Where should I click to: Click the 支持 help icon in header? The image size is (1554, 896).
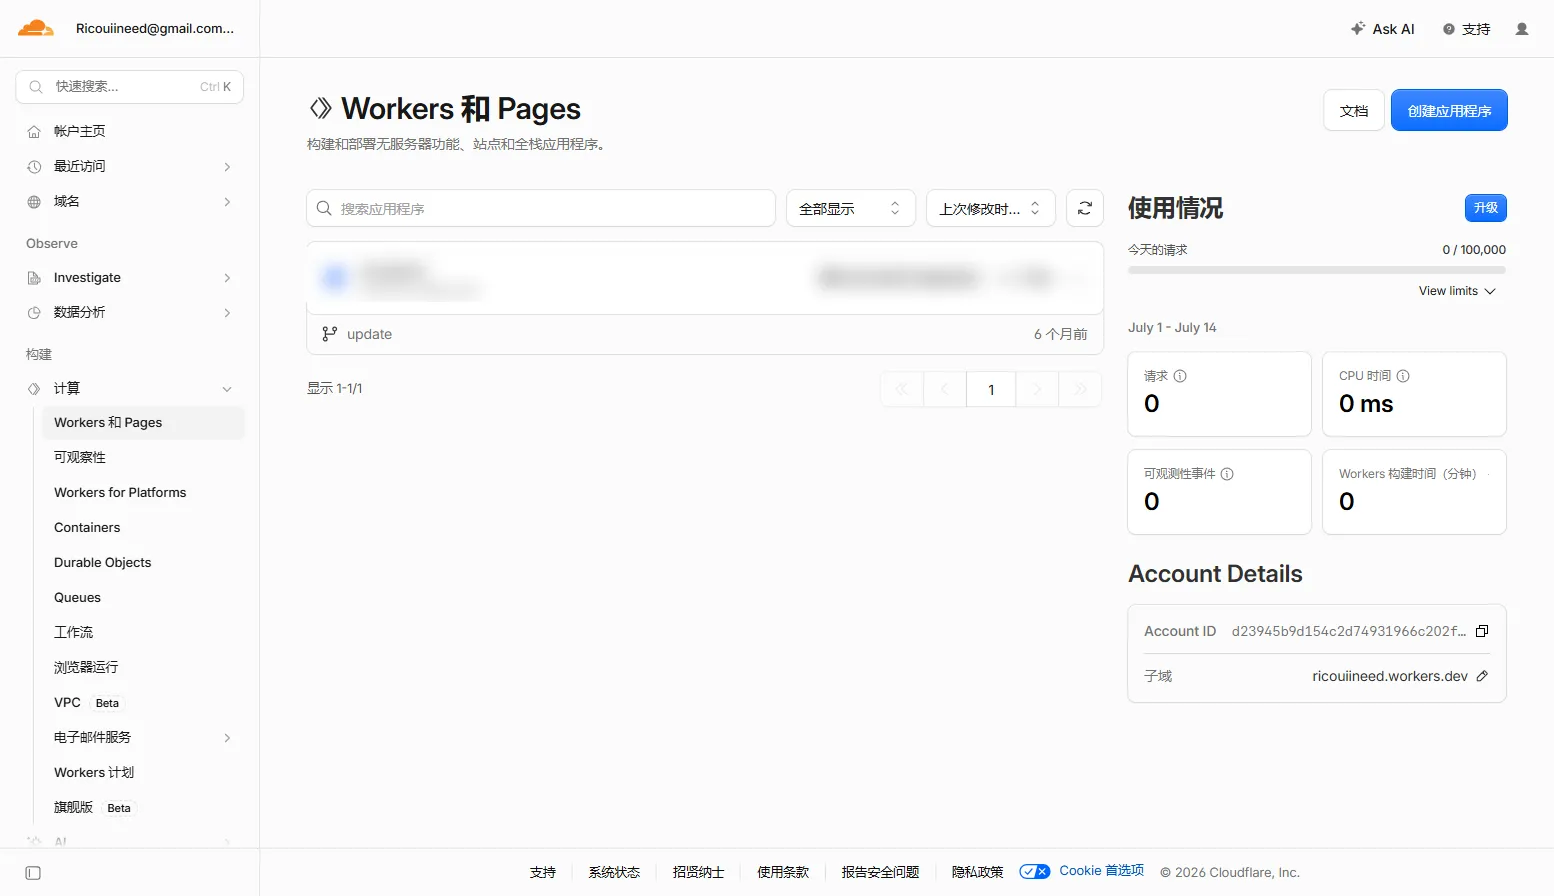pyautogui.click(x=1449, y=29)
